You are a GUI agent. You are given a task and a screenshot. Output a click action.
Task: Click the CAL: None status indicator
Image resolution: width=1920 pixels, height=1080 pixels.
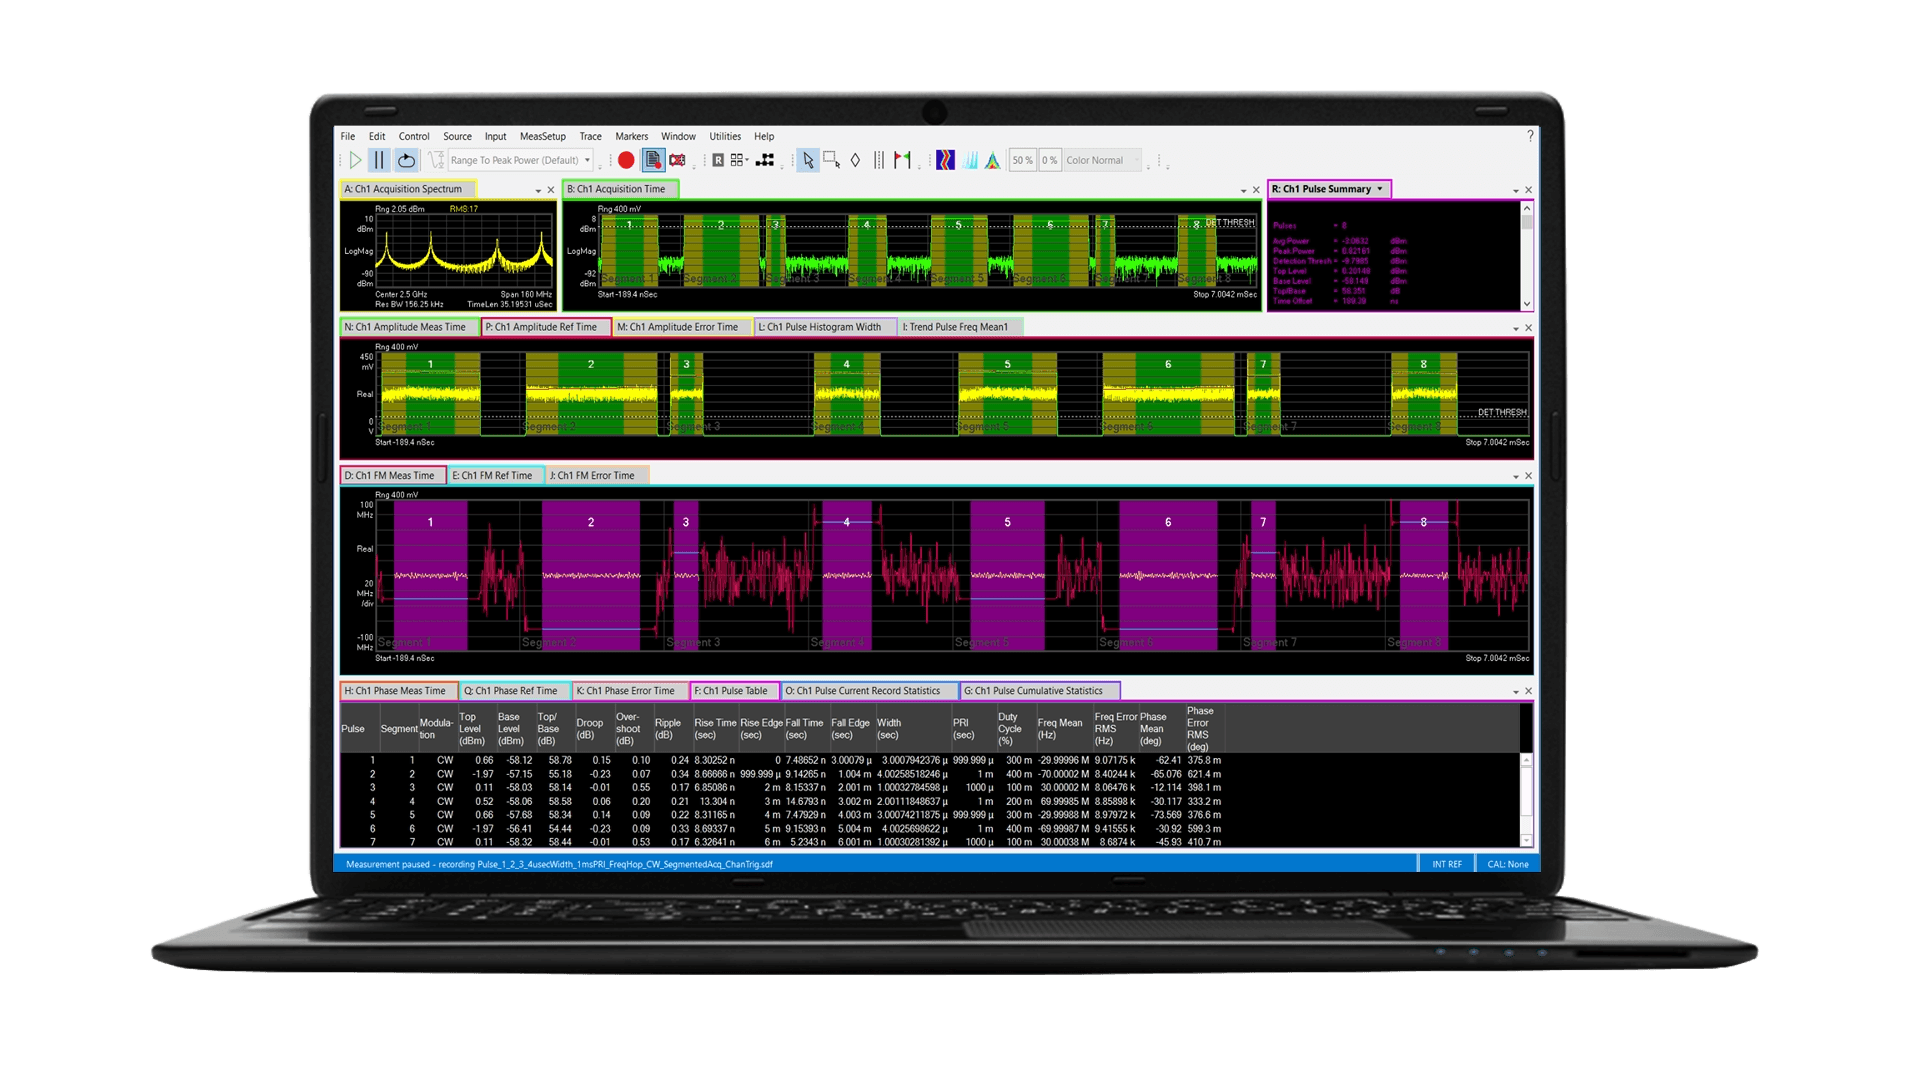click(1506, 863)
